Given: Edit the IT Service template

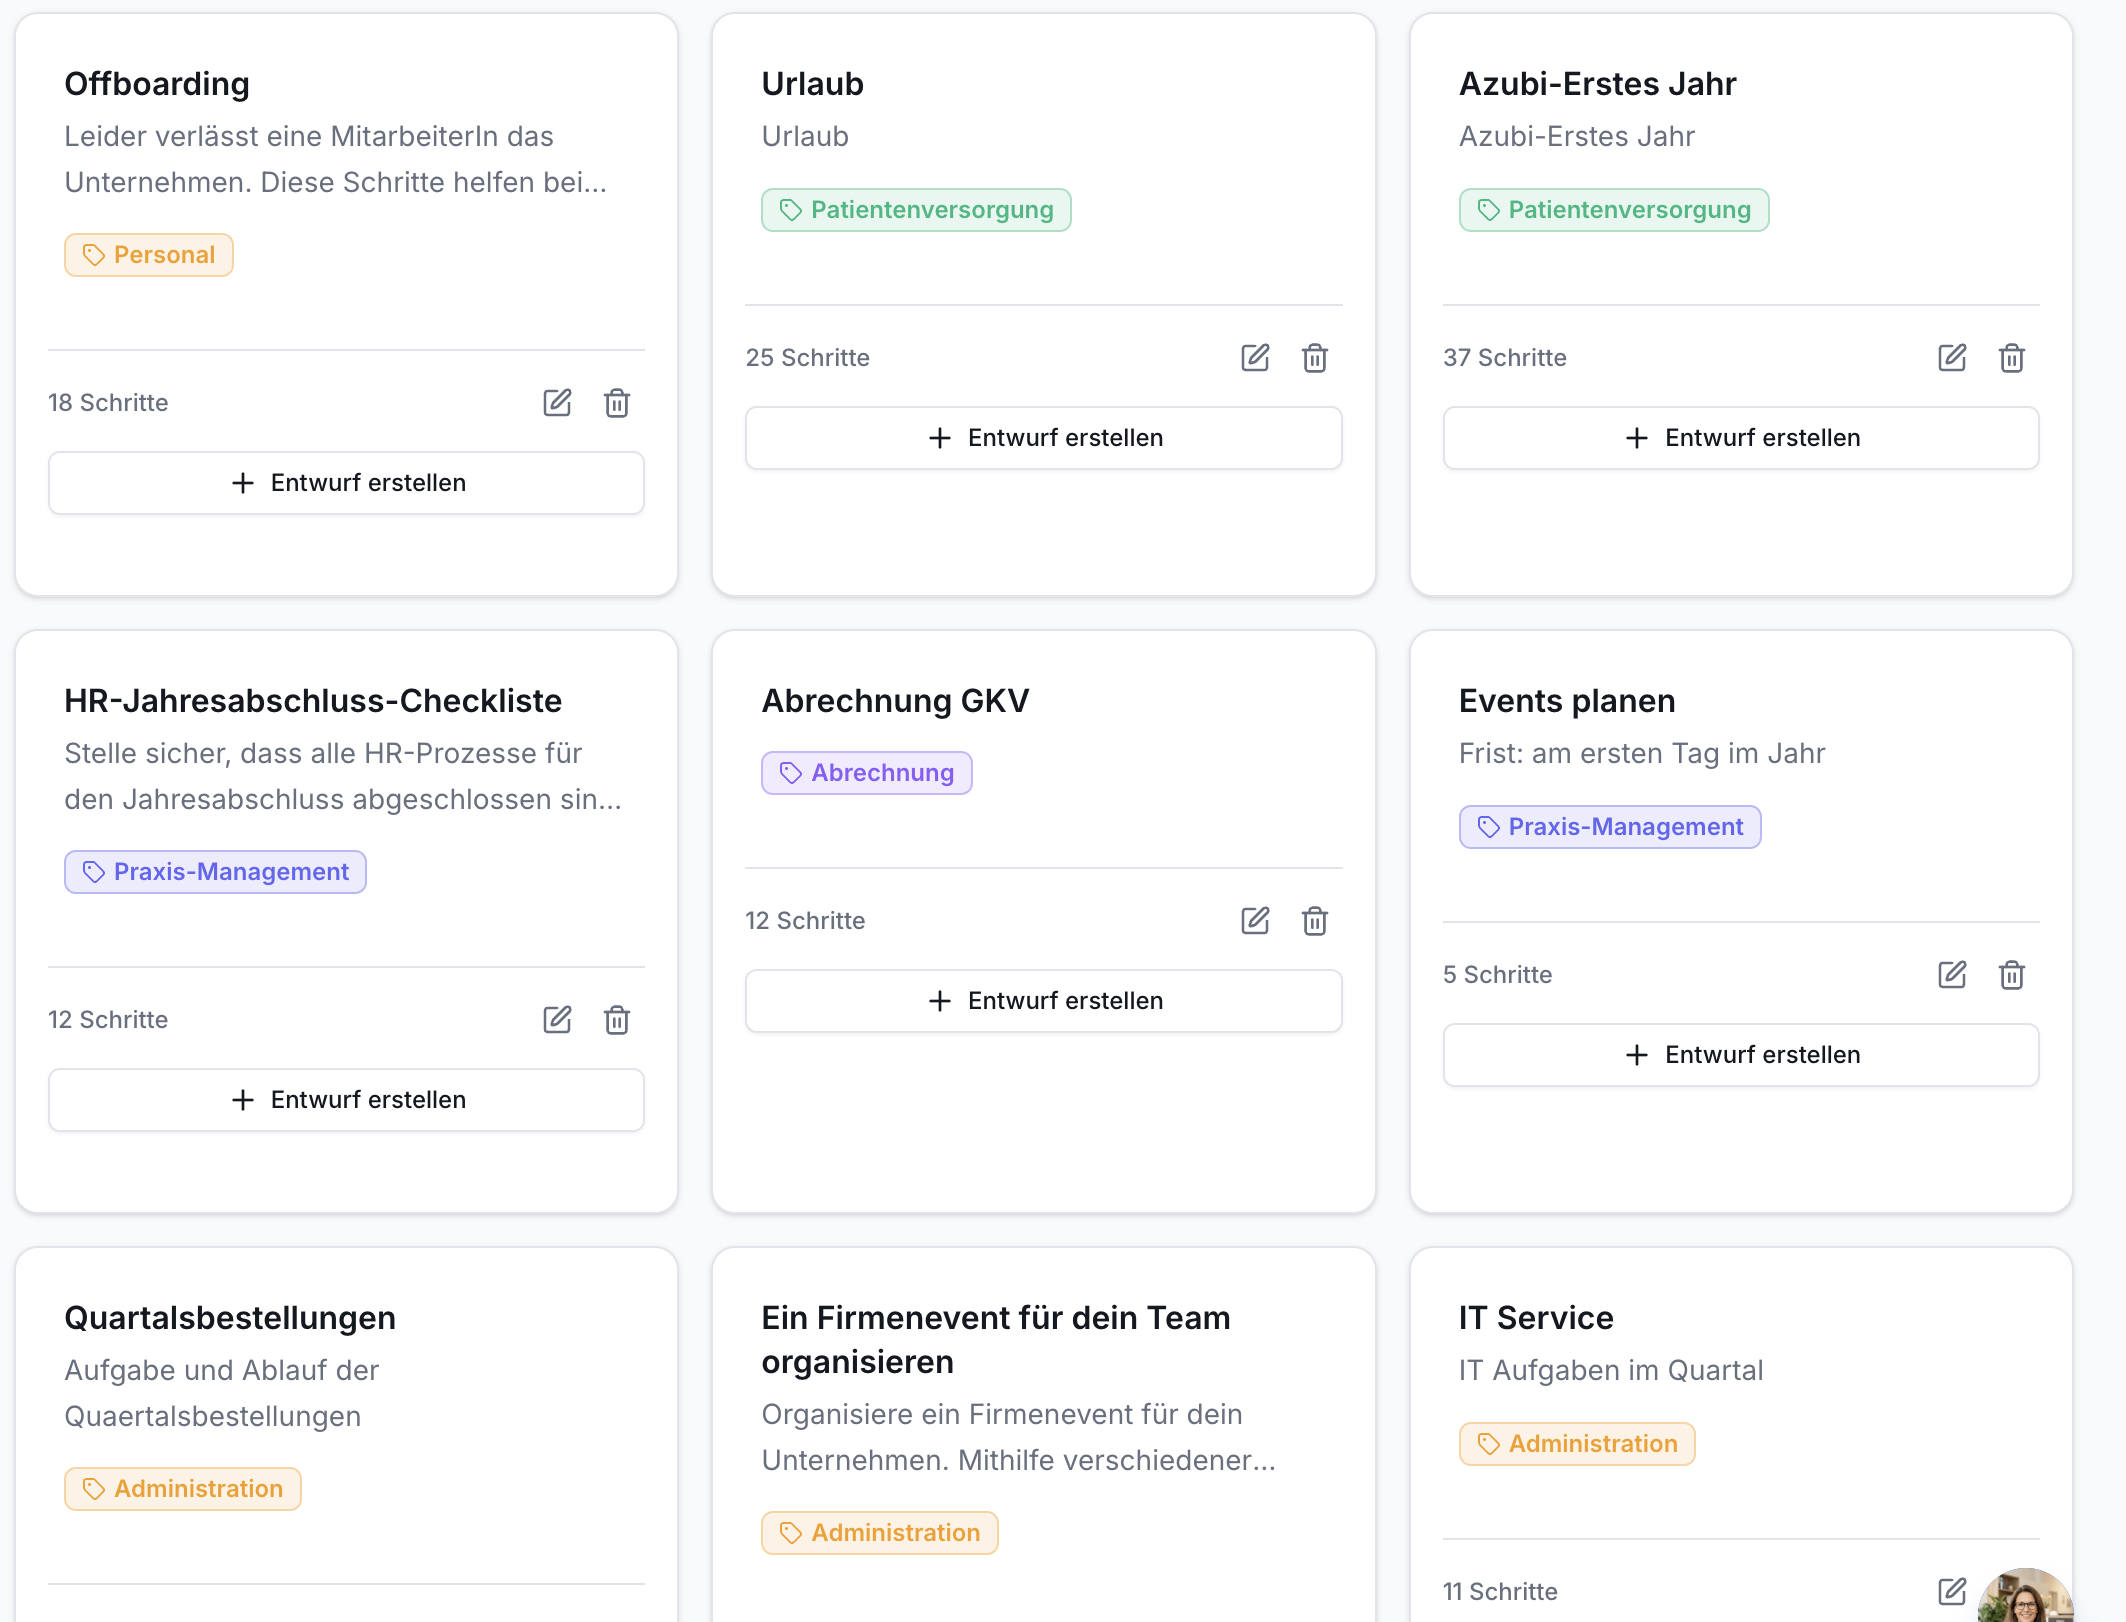Looking at the screenshot, I should coord(1952,1592).
